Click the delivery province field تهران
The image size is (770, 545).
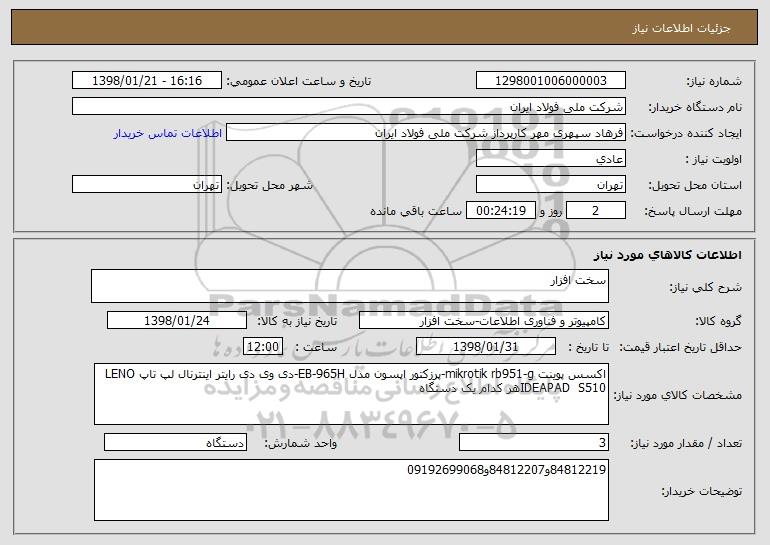coord(550,185)
